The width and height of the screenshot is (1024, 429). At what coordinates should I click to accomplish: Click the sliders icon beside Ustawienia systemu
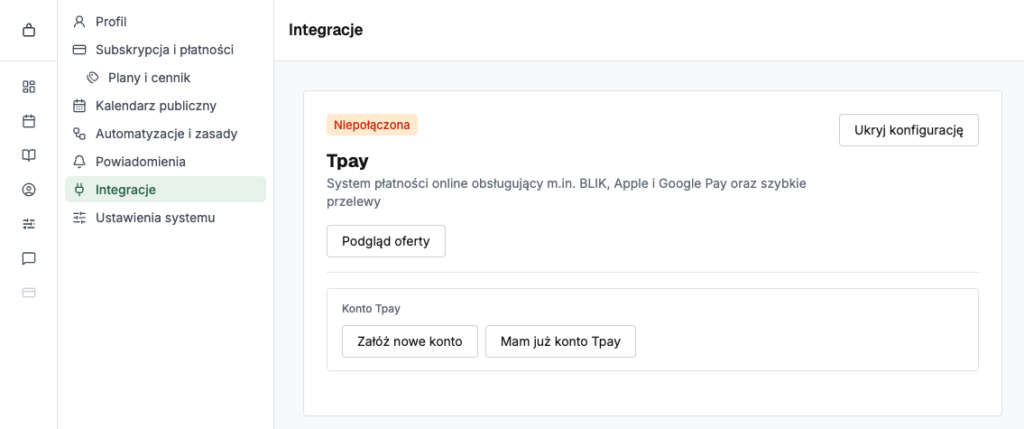(x=80, y=218)
